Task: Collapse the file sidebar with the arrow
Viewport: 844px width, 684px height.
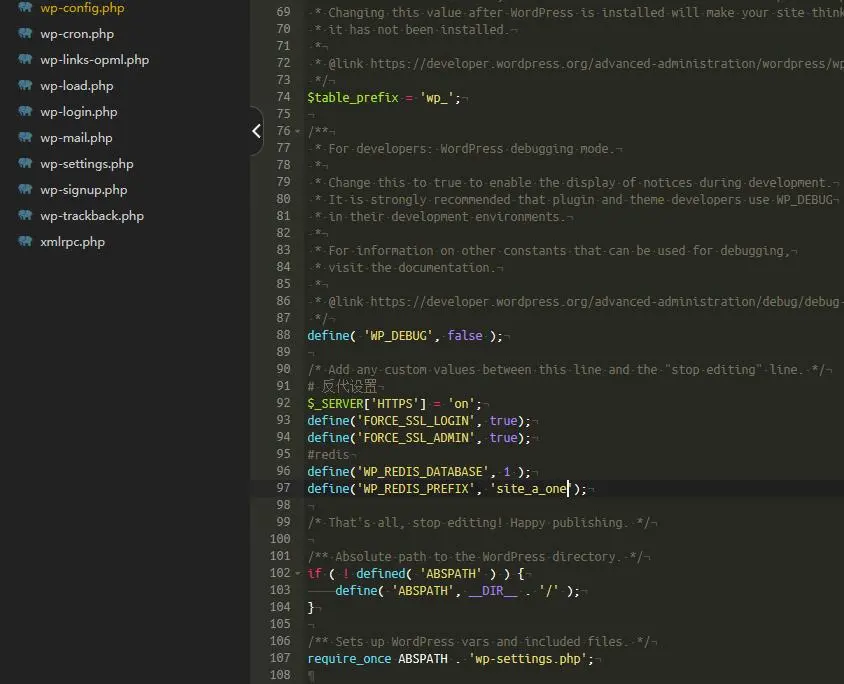Action: 256,131
